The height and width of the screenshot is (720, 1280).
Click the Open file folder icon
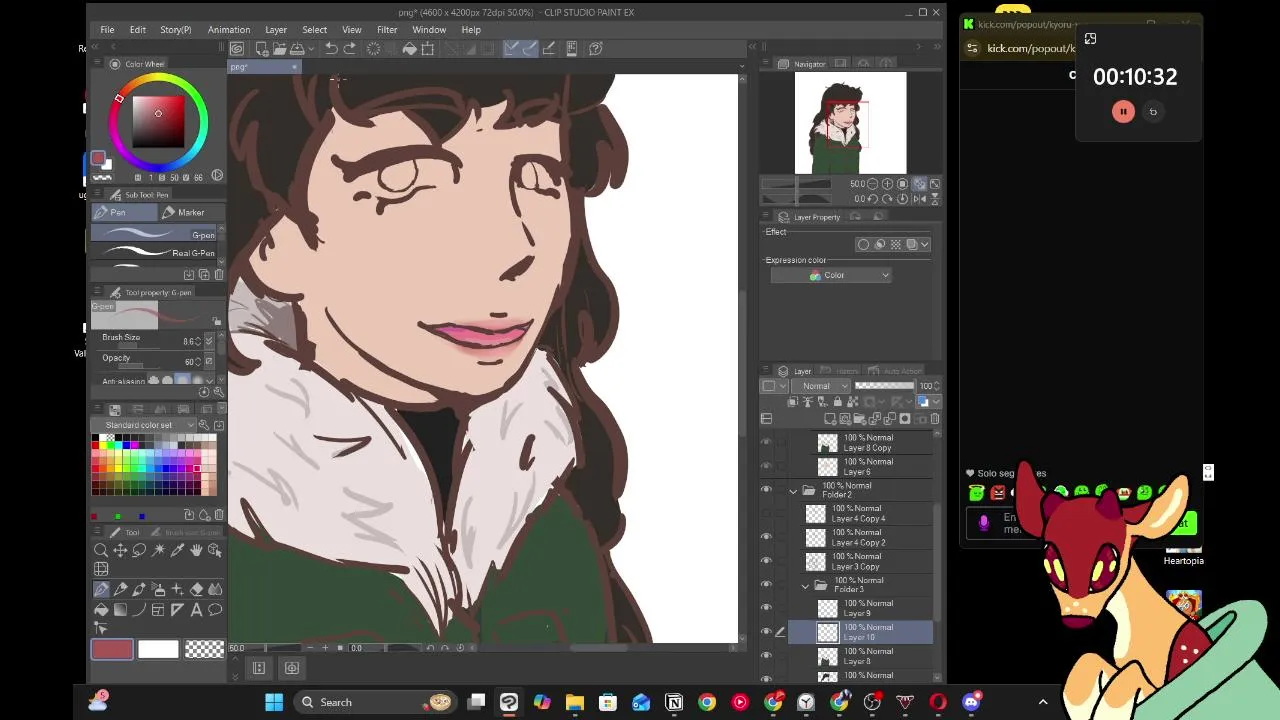pyautogui.click(x=279, y=48)
